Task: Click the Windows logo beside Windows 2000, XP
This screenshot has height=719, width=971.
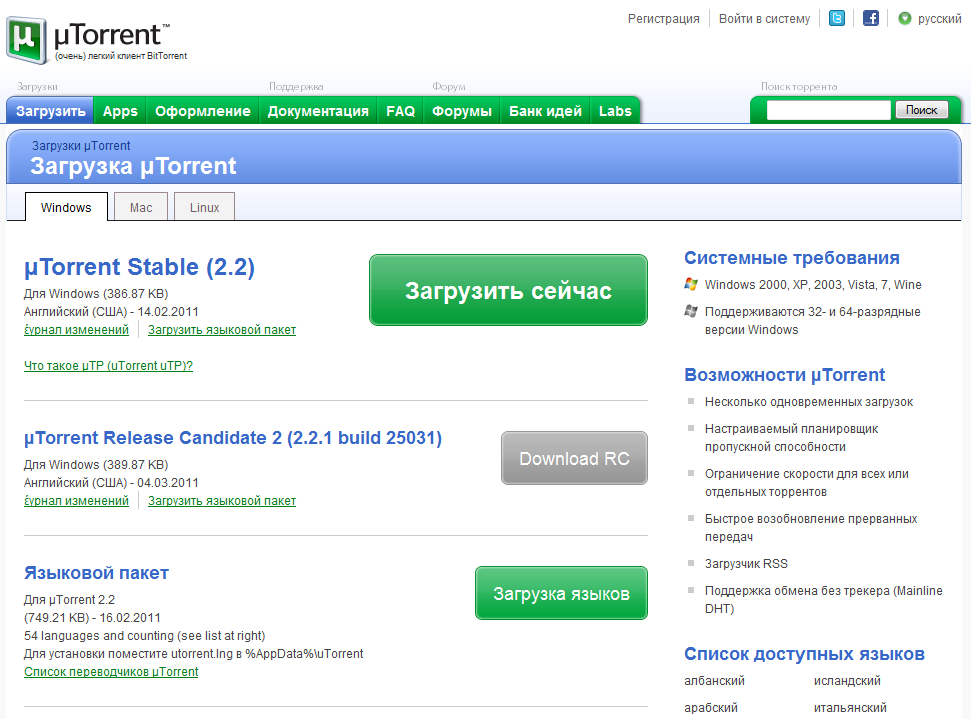Action: tap(691, 284)
